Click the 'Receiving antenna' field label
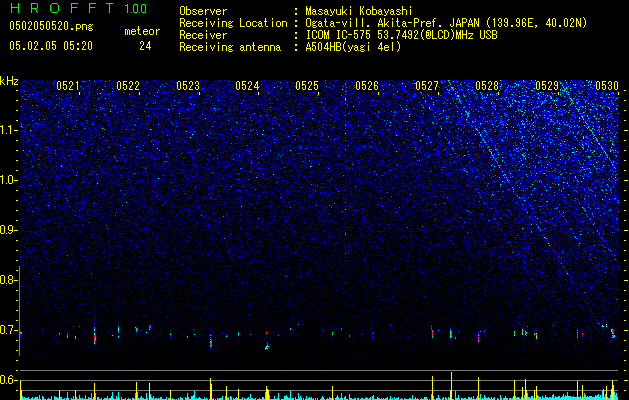This screenshot has height=400, width=629. coord(230,47)
